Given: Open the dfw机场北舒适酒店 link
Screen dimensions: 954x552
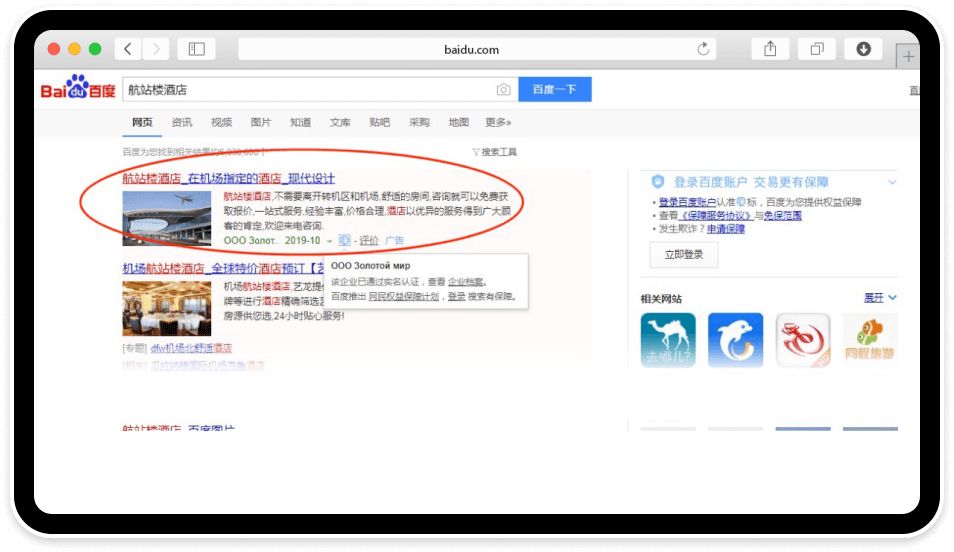Looking at the screenshot, I should click(x=191, y=348).
